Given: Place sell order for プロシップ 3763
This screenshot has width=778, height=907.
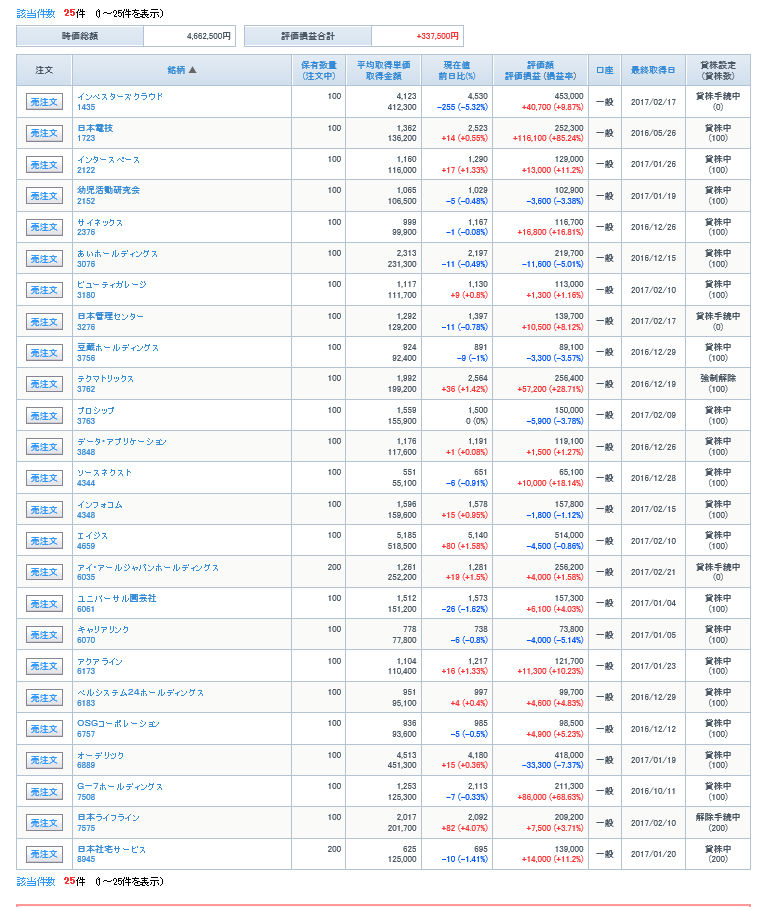Looking at the screenshot, I should click(45, 415).
